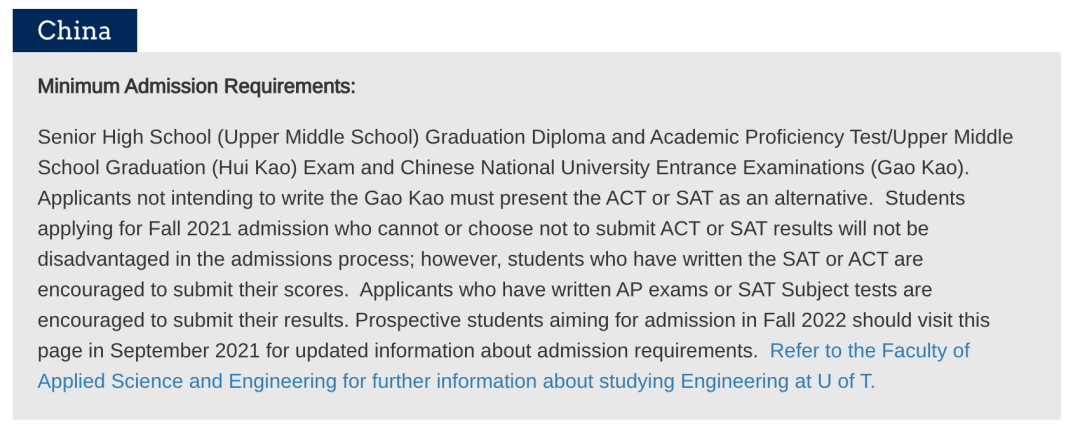Click the 'Academic Proficiency Test' text

point(770,137)
